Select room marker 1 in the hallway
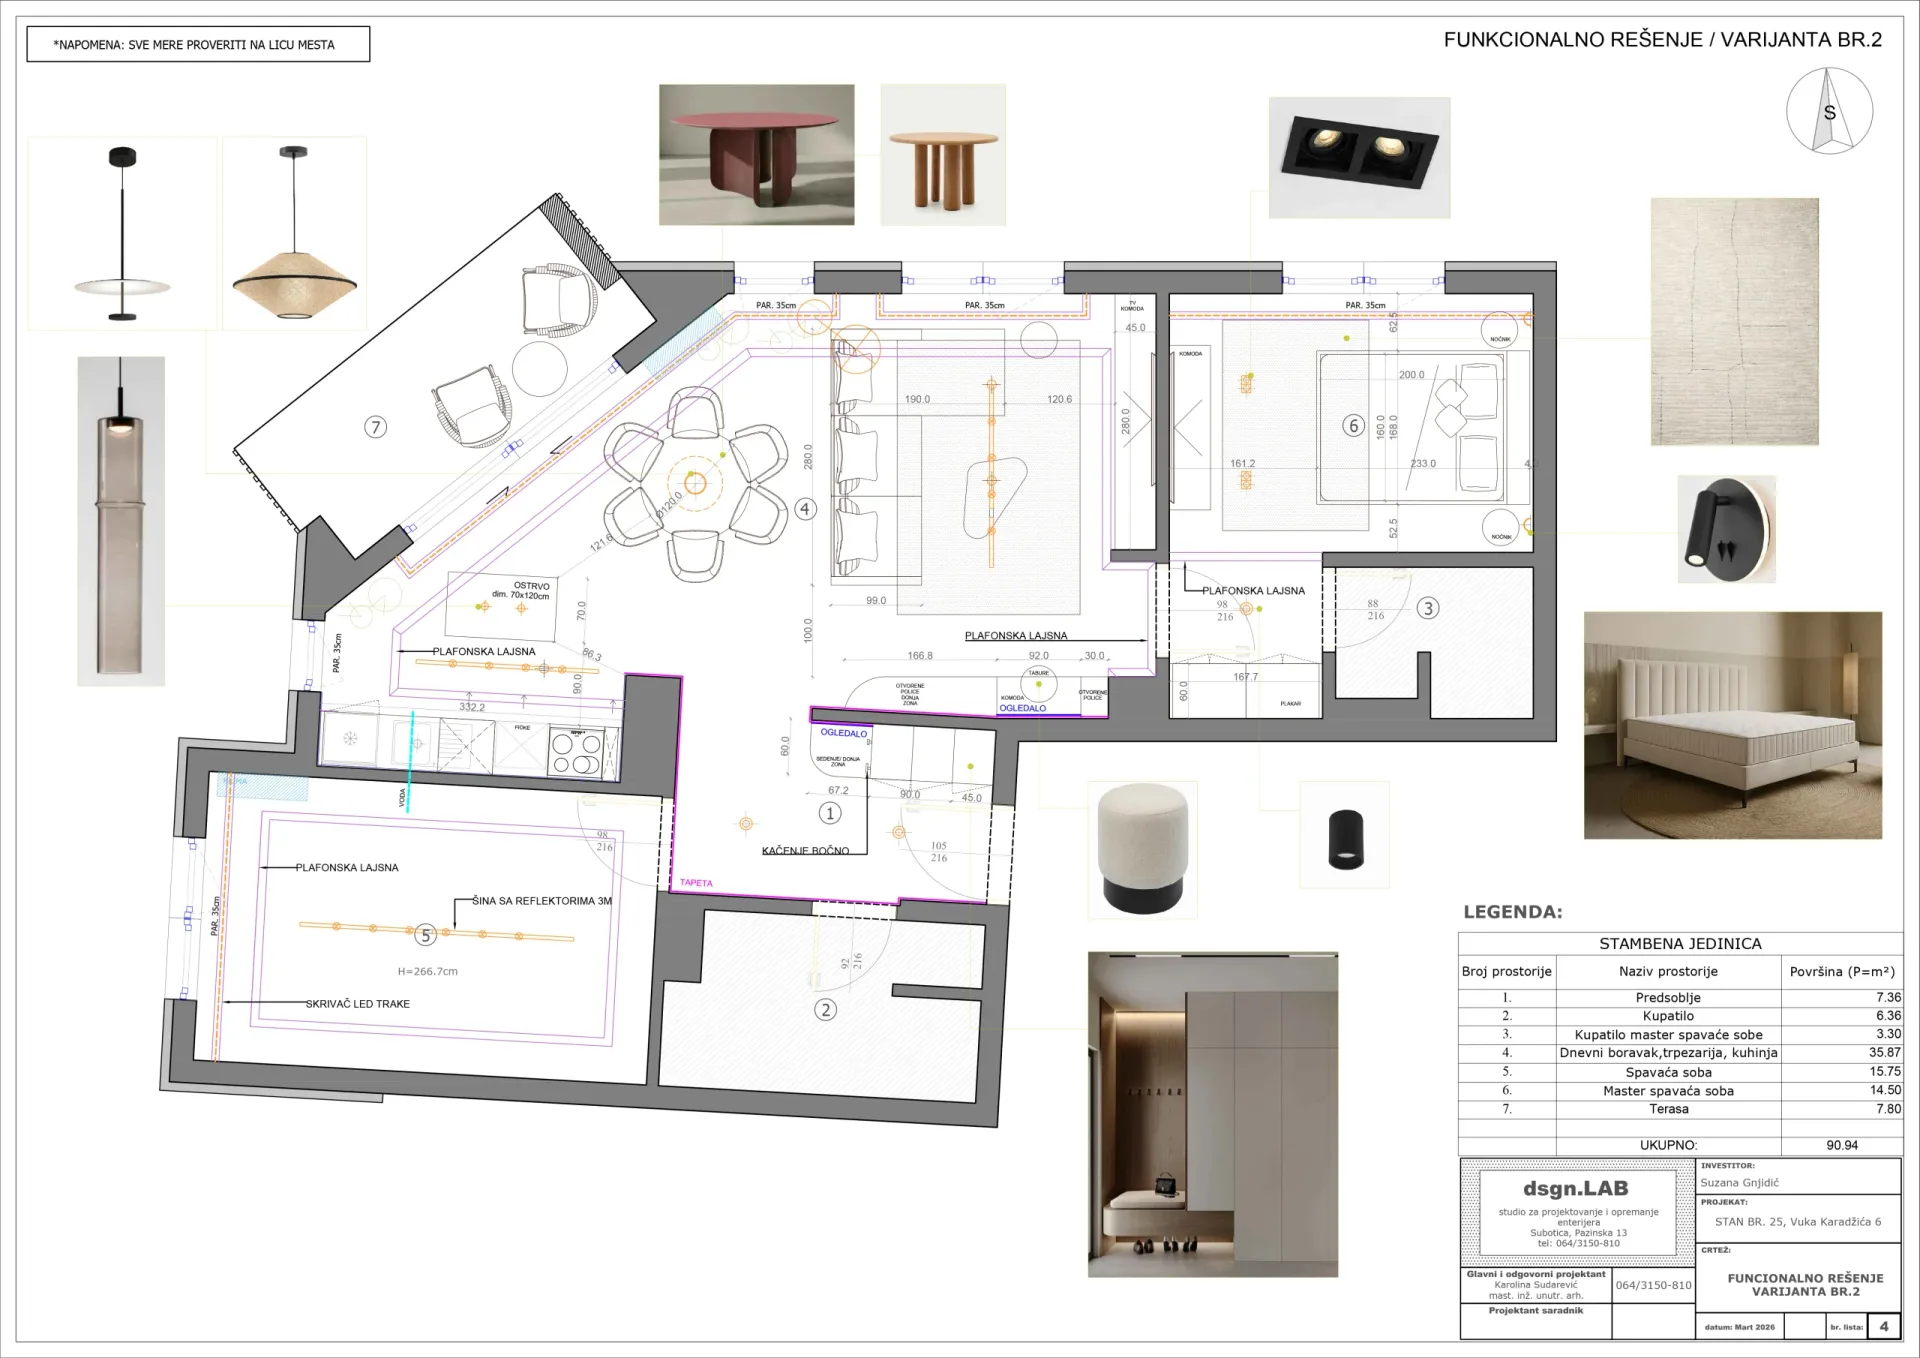 click(830, 813)
